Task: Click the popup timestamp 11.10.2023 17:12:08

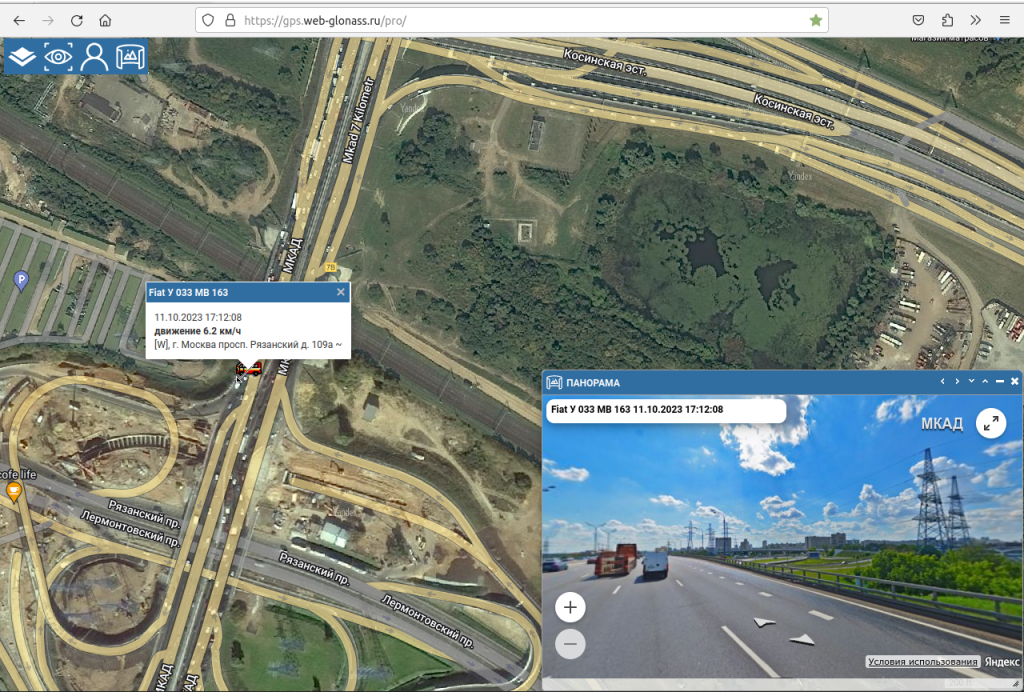Action: (x=198, y=317)
